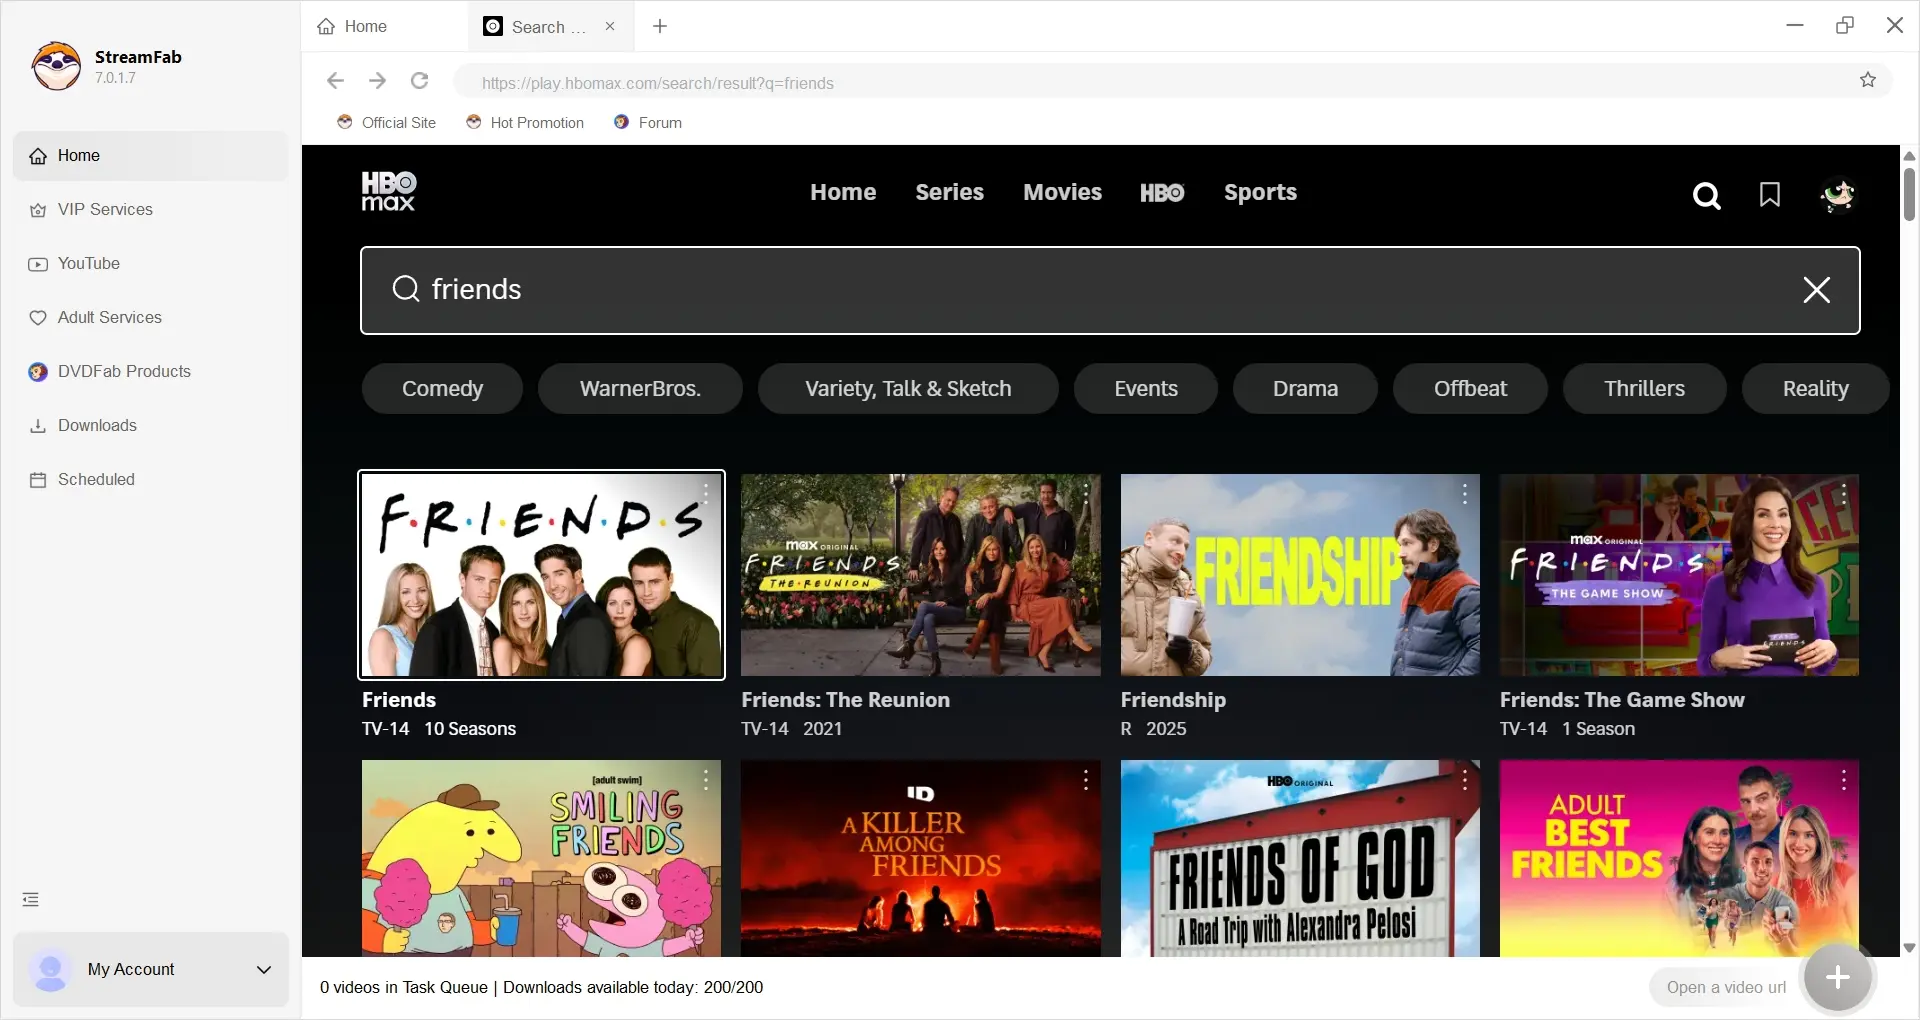Screen dimensions: 1920x1020
Task: Open the HBO brand navigation item
Action: pos(1162,192)
